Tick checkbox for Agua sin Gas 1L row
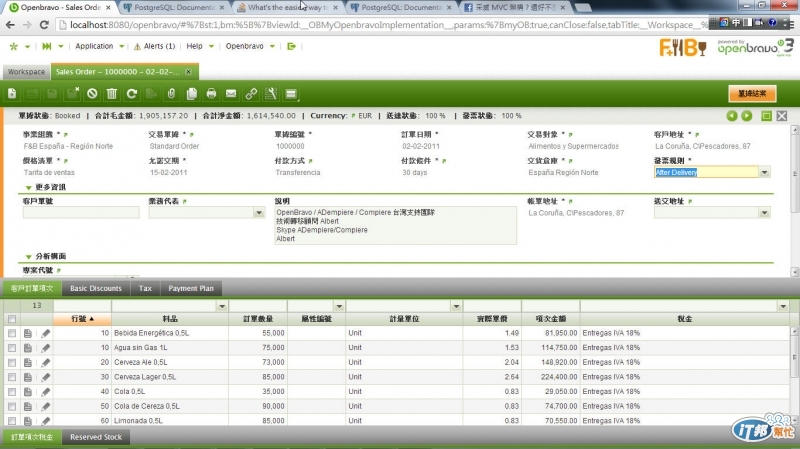Image resolution: width=800 pixels, height=449 pixels. [12, 348]
